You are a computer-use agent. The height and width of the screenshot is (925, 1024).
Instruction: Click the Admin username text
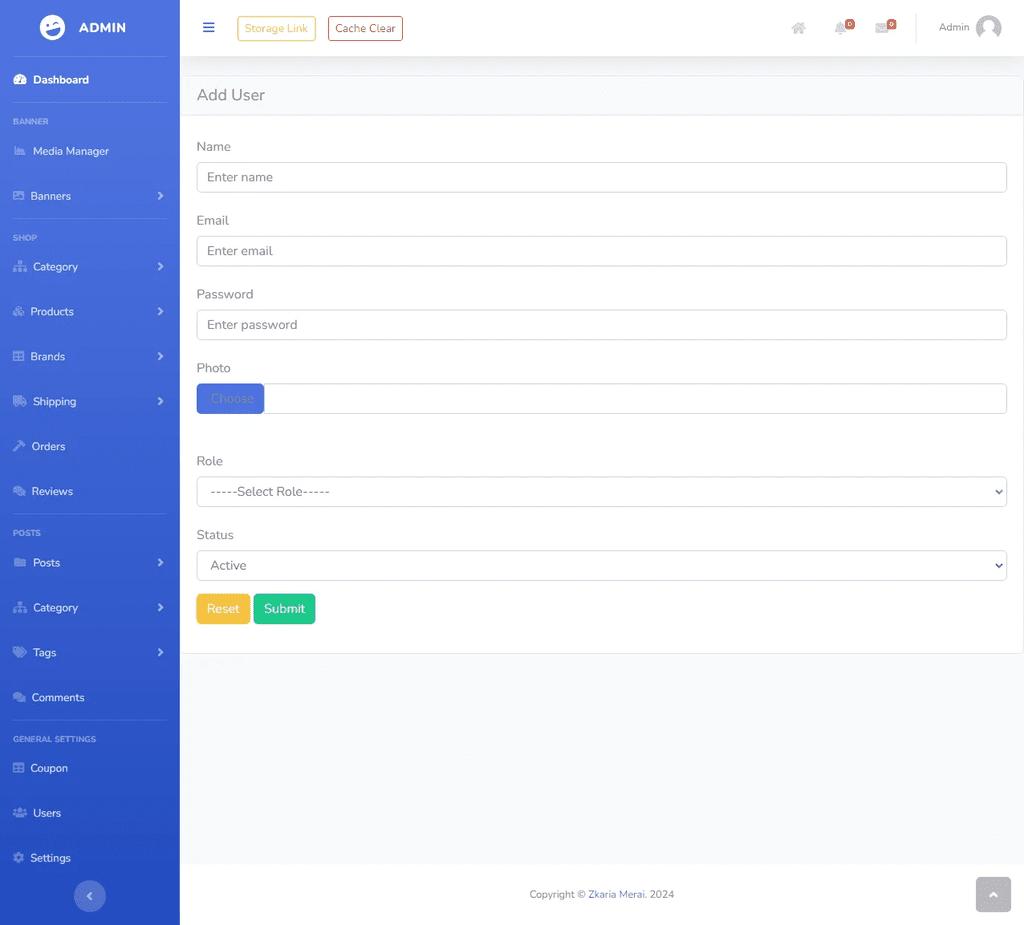953,27
